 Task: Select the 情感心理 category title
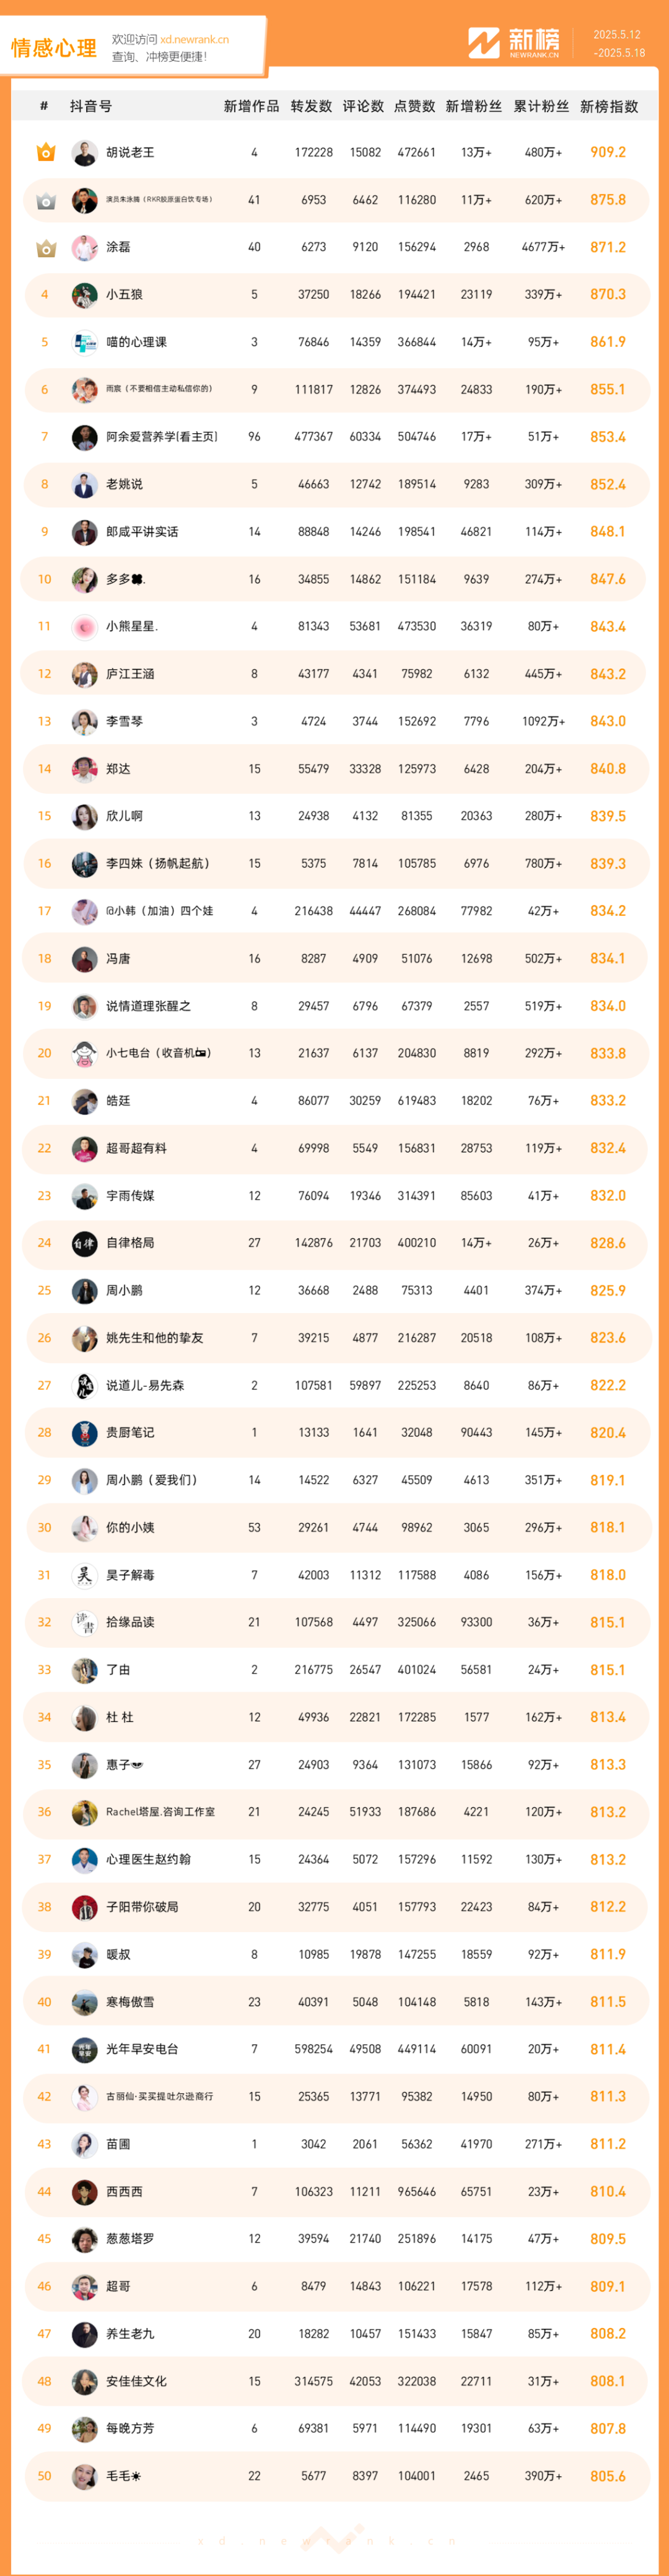point(54,48)
